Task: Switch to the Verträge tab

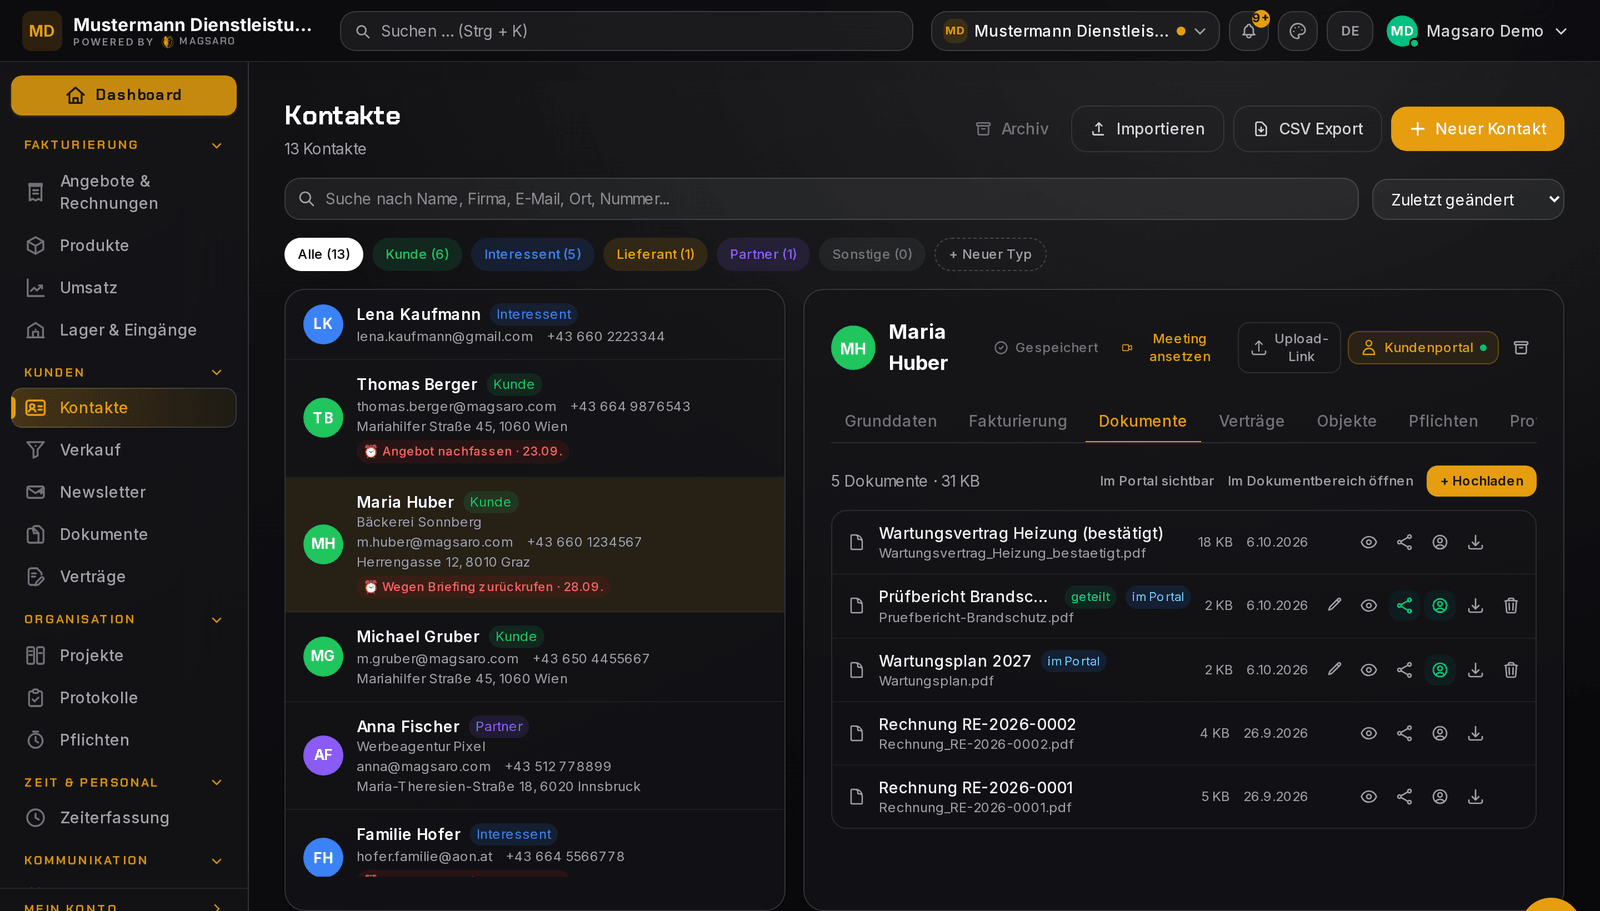Action: tap(1251, 421)
